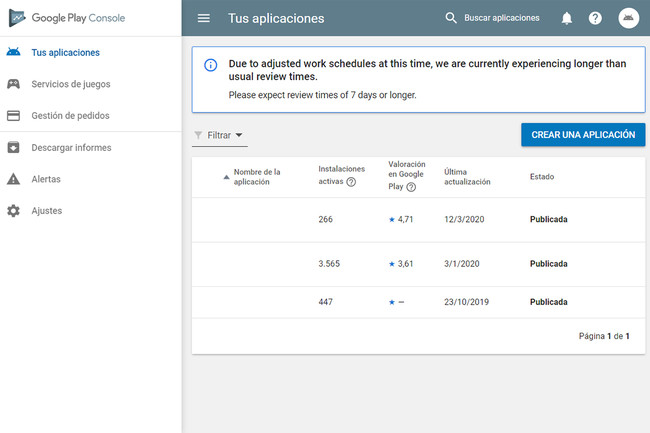This screenshot has width=650, height=433.
Task: Click 'Please expect review times' notice text
Action: coord(323,95)
